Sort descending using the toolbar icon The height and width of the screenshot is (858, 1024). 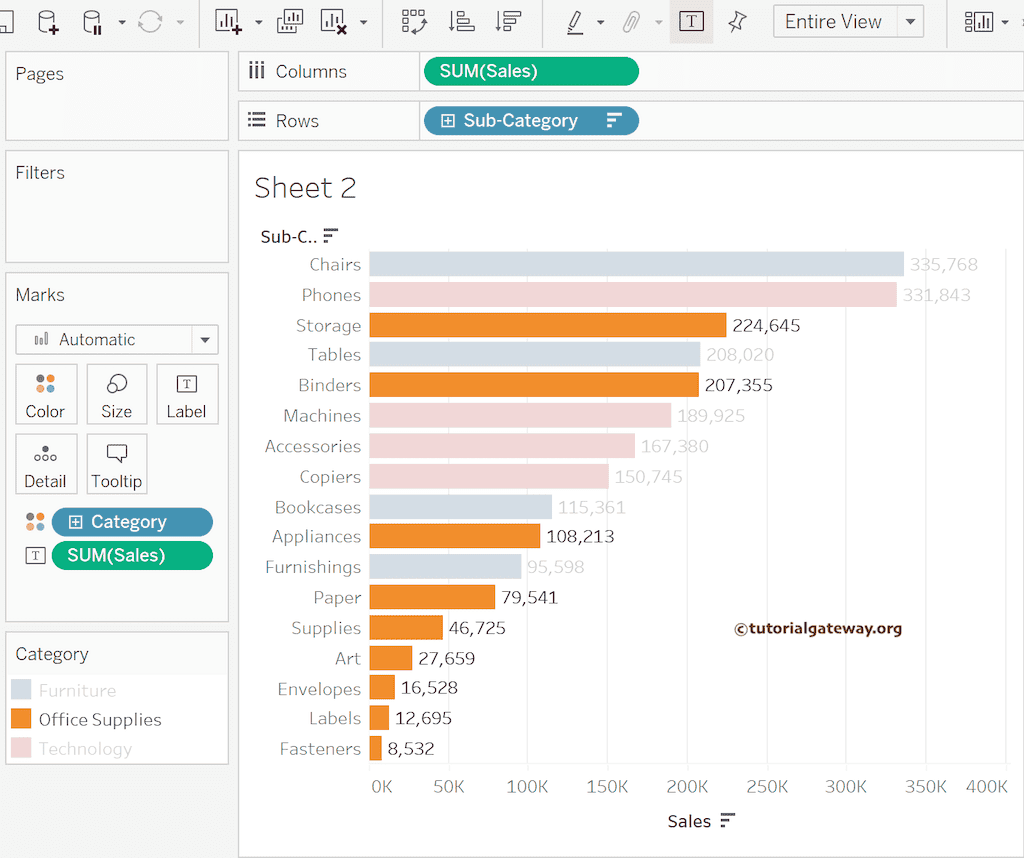coord(508,22)
